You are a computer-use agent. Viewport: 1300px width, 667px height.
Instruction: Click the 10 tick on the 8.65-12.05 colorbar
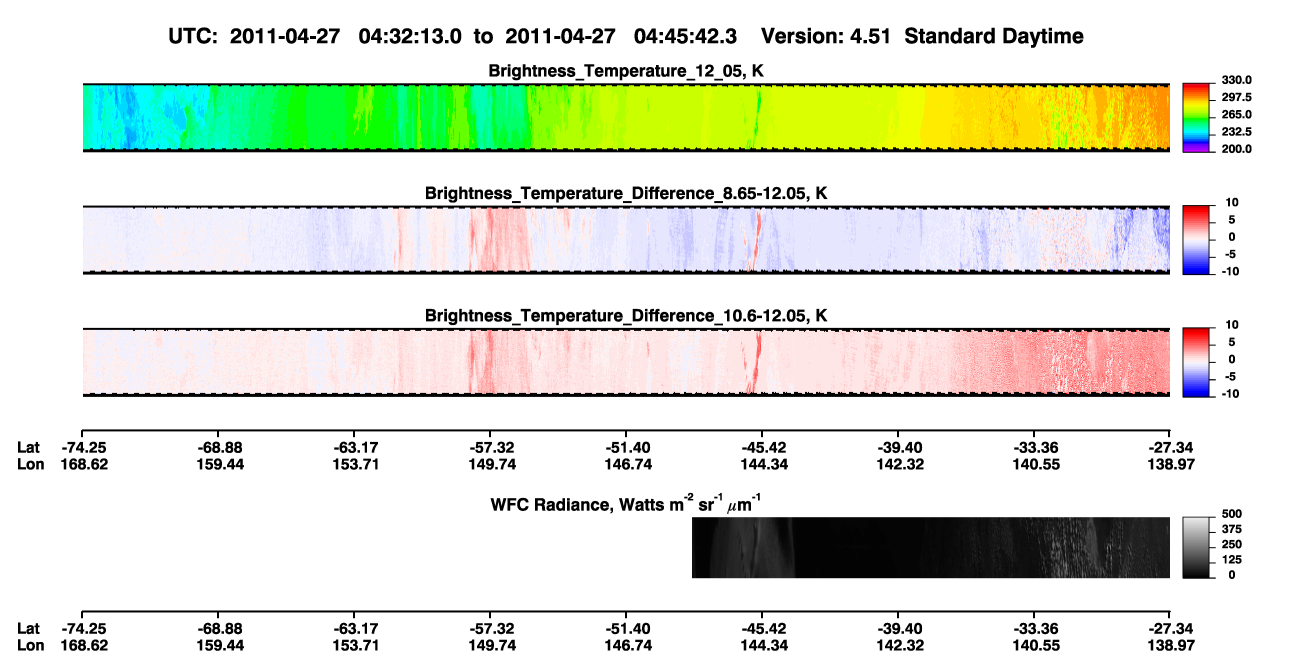(1234, 203)
